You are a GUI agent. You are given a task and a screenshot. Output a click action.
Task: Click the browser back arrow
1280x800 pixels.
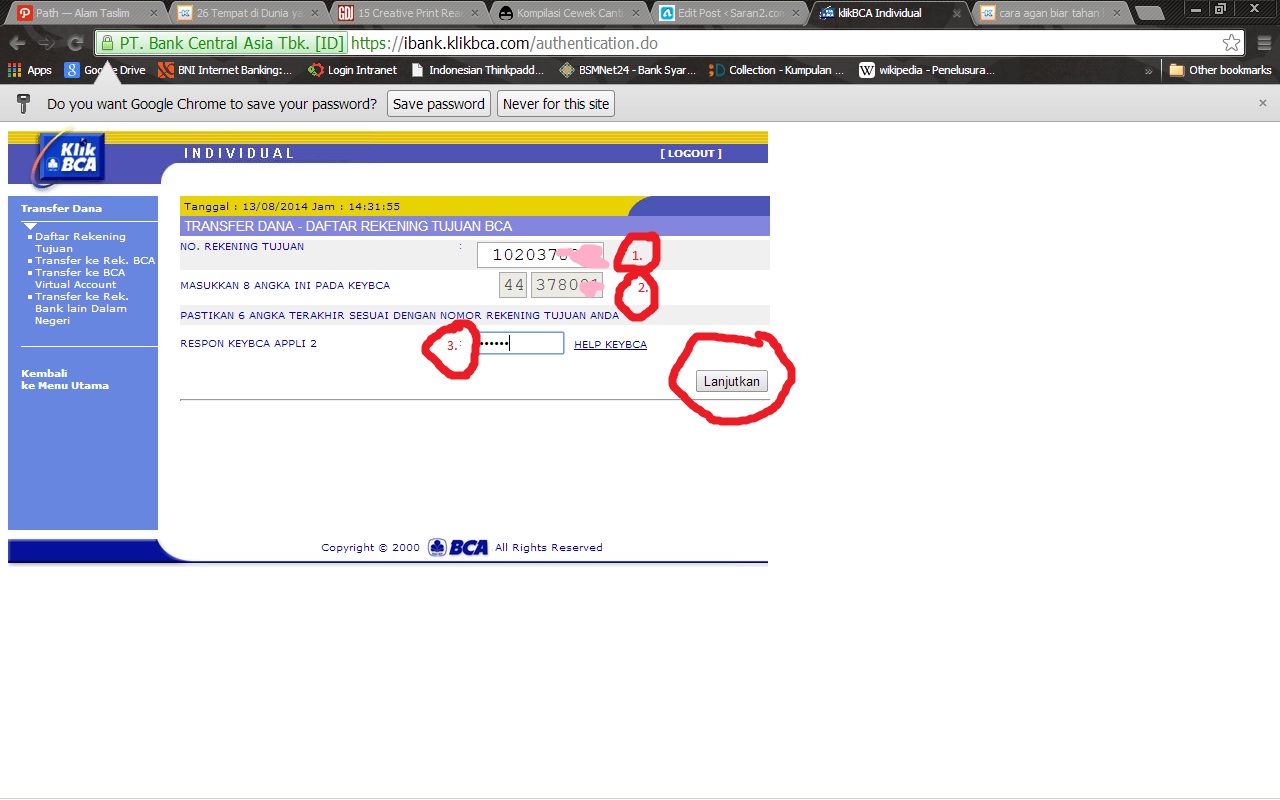click(x=17, y=43)
